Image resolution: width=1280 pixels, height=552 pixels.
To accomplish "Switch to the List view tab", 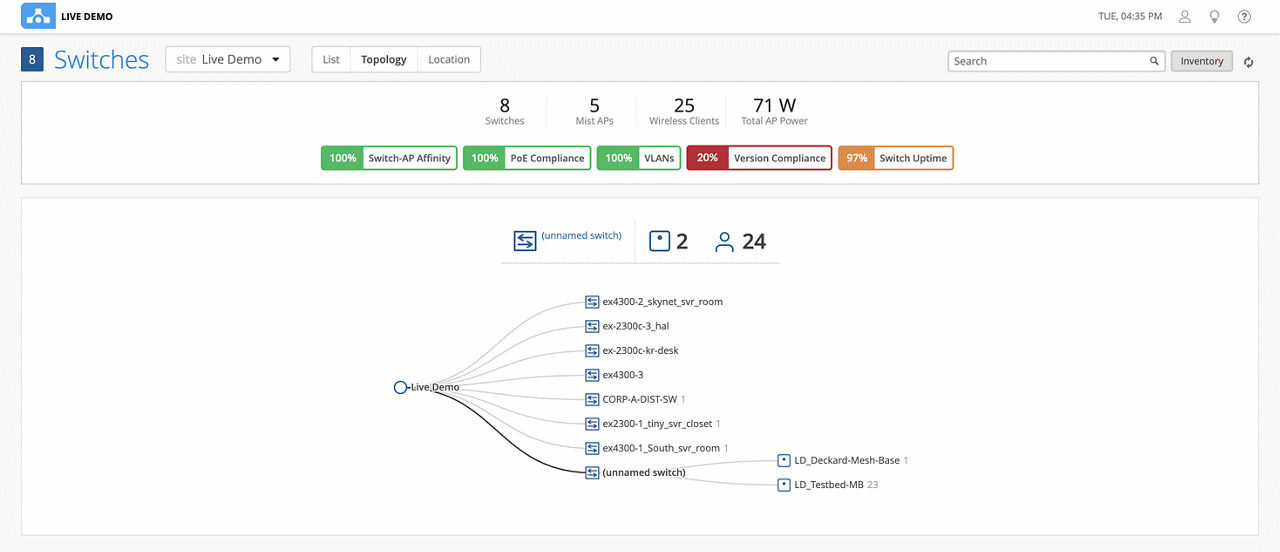I will [x=331, y=60].
